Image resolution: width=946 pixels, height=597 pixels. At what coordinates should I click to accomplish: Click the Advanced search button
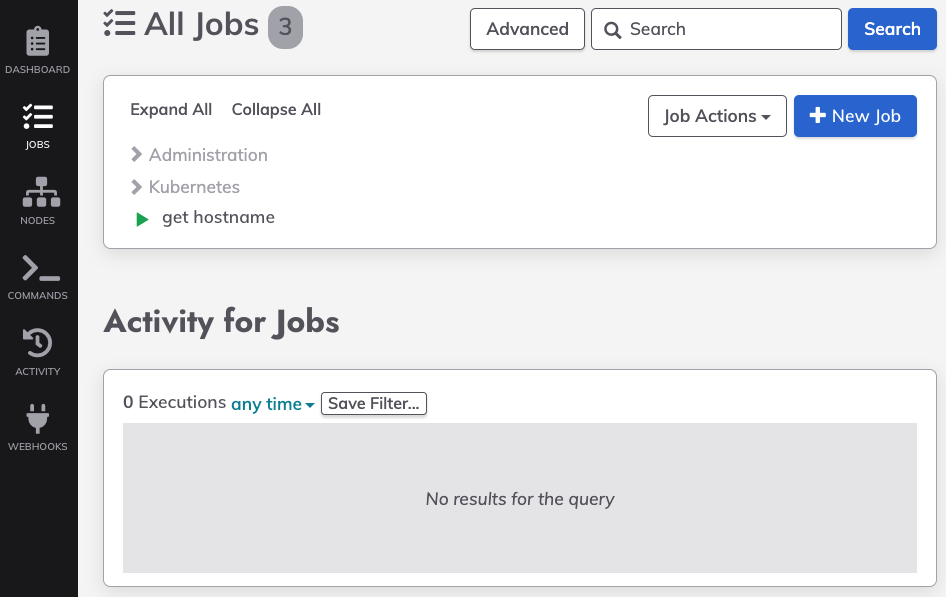[527, 29]
